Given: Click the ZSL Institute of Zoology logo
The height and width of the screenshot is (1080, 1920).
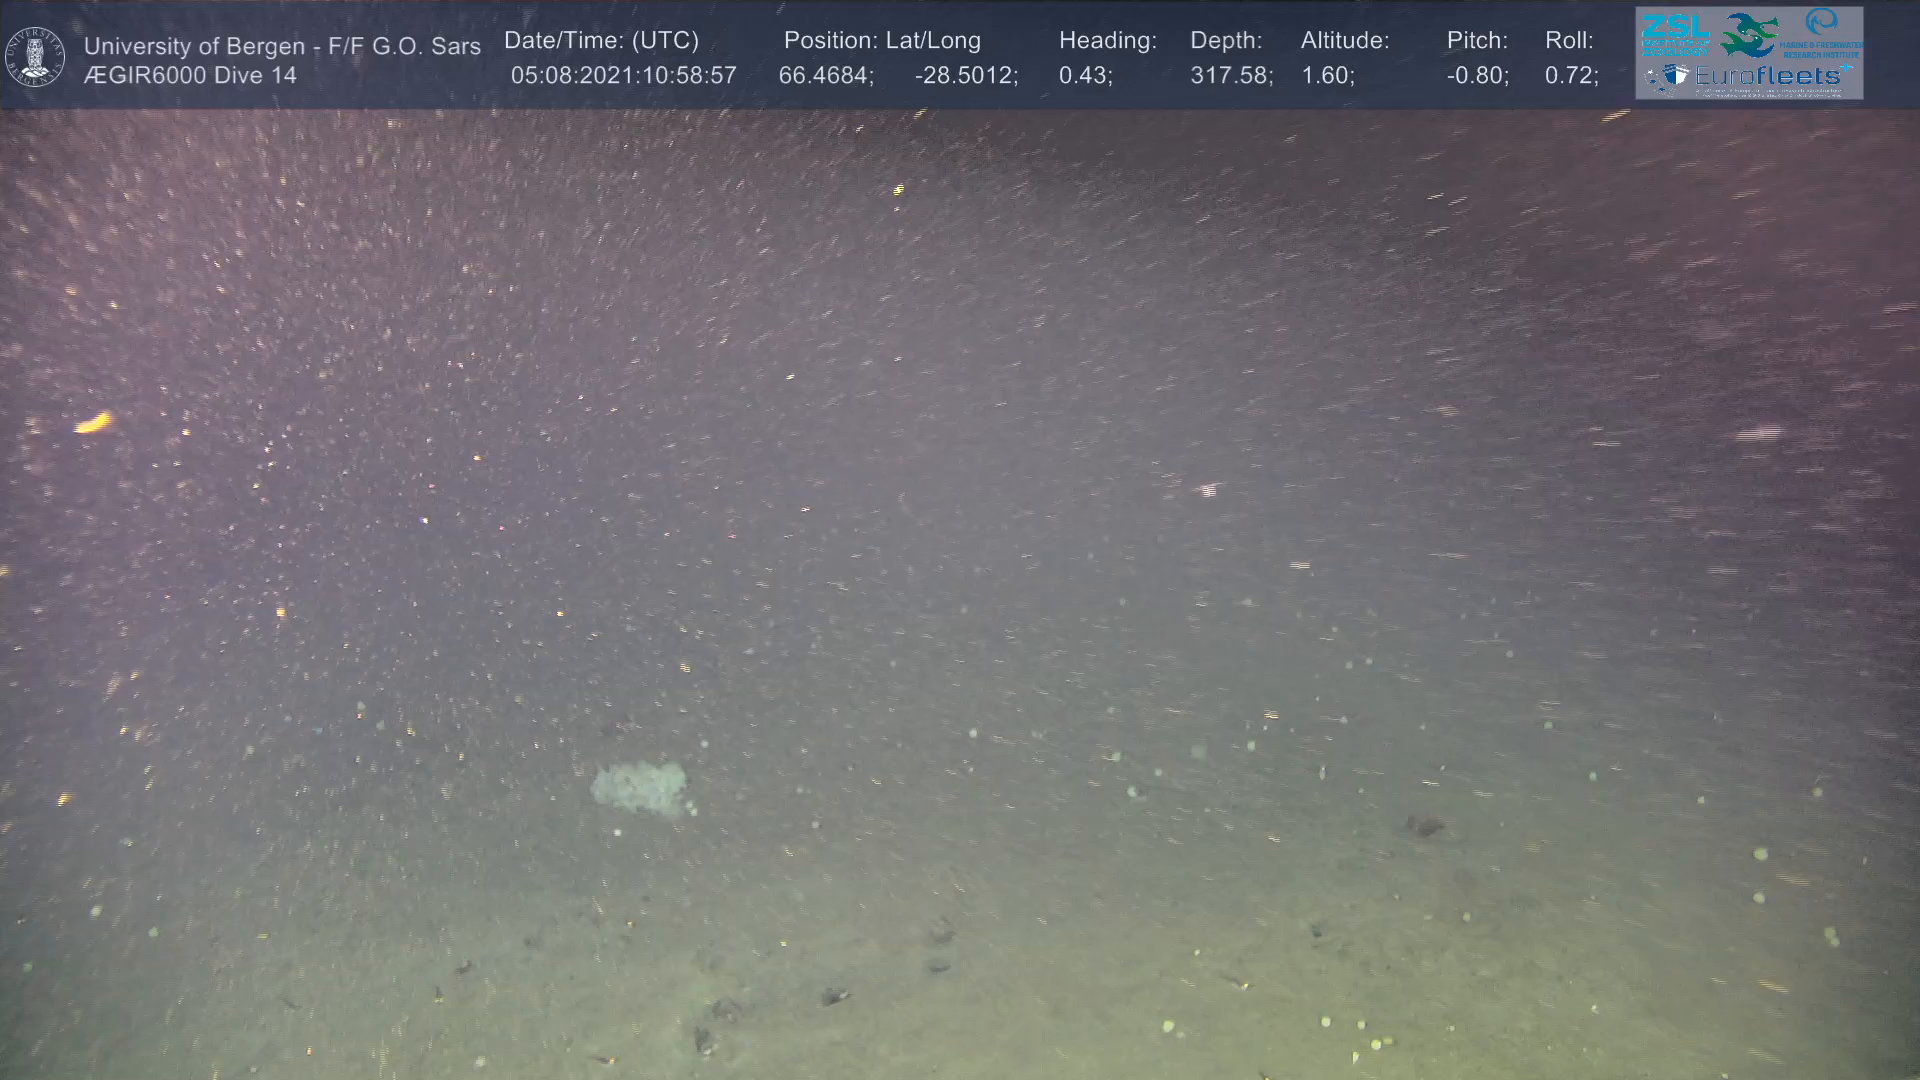Looking at the screenshot, I should click(x=1675, y=34).
